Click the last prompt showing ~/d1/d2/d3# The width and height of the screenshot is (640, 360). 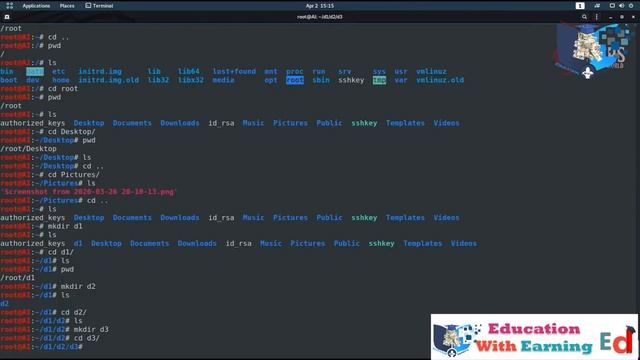[x=41, y=347]
